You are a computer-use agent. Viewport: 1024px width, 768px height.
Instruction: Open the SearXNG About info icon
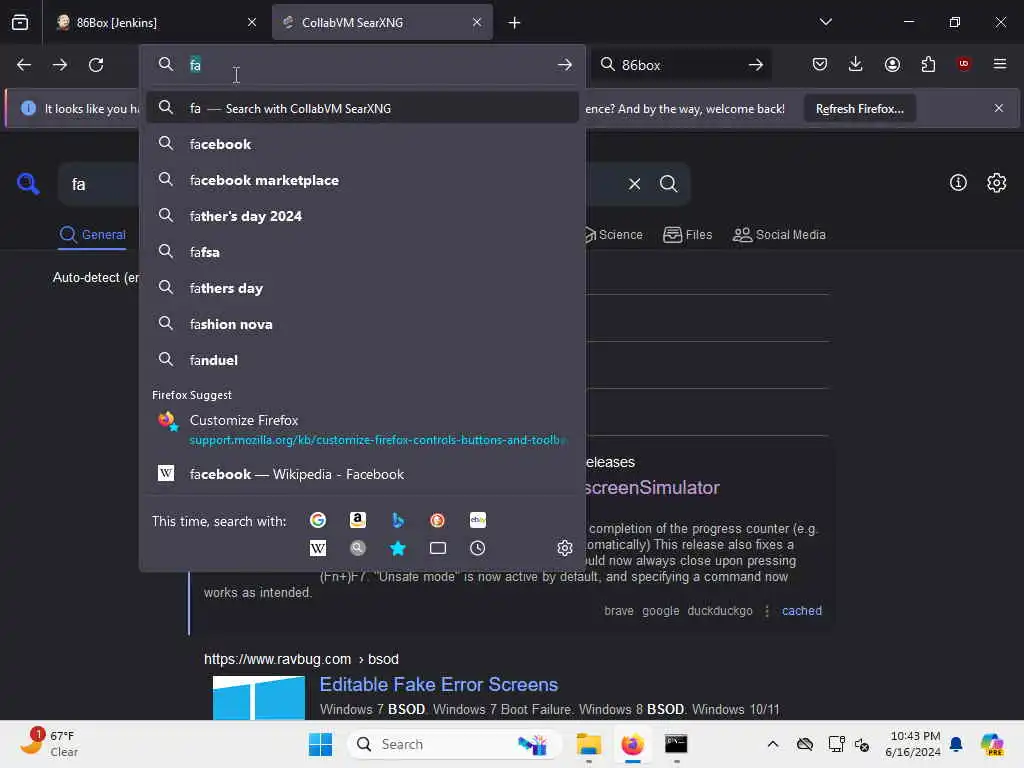click(958, 183)
